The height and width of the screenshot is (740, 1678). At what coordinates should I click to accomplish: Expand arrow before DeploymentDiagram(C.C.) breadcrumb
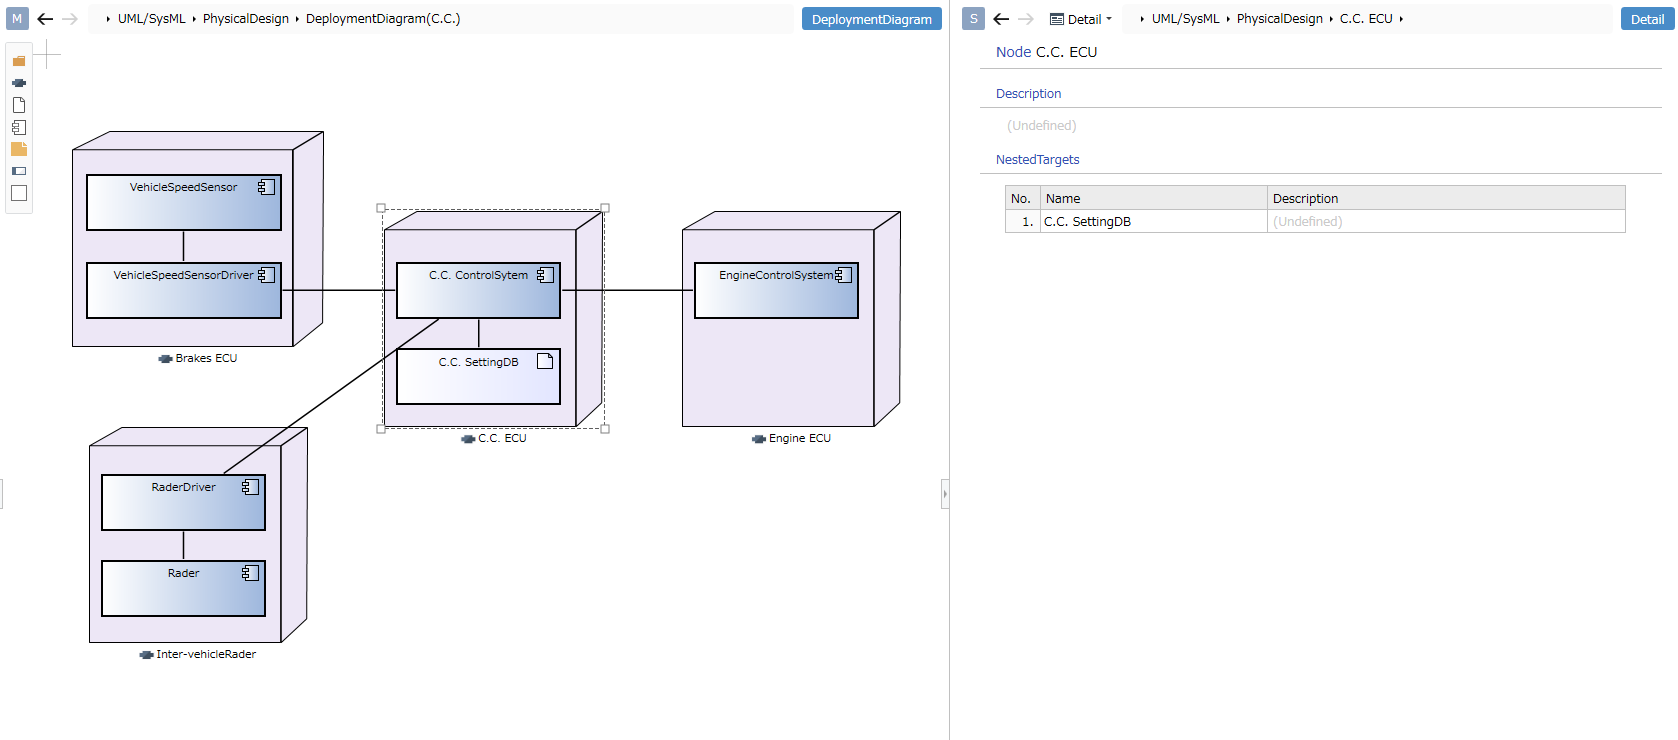pyautogui.click(x=297, y=19)
